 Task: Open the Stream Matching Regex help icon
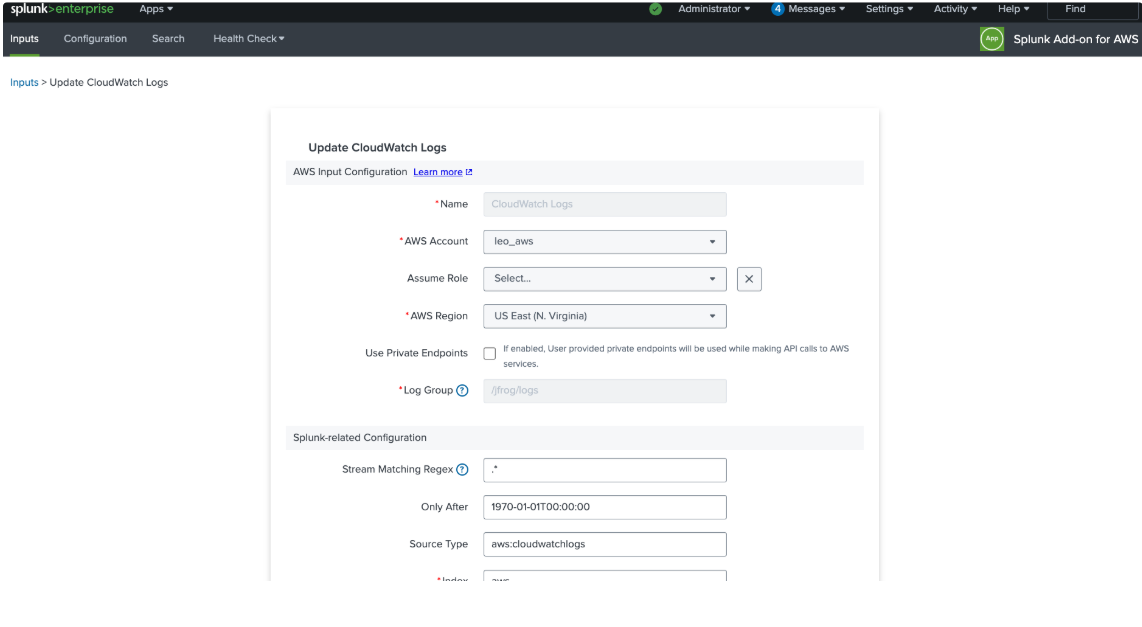tap(464, 469)
